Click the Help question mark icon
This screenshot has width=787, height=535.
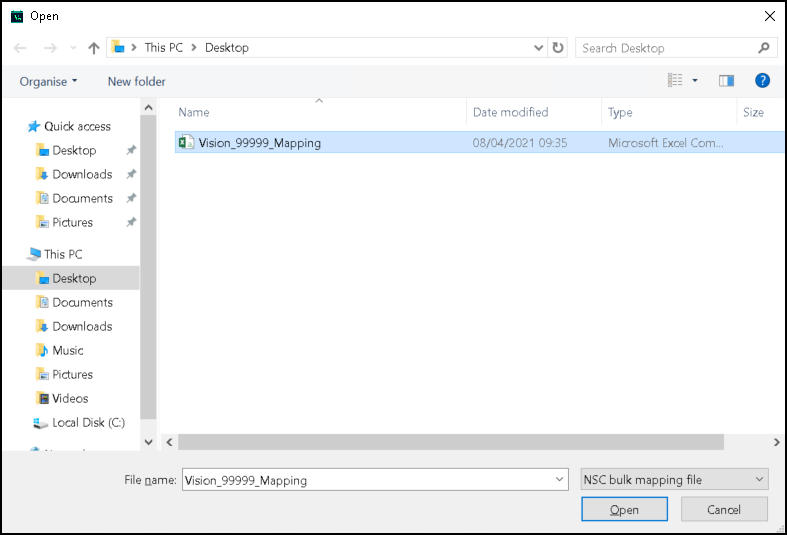762,81
